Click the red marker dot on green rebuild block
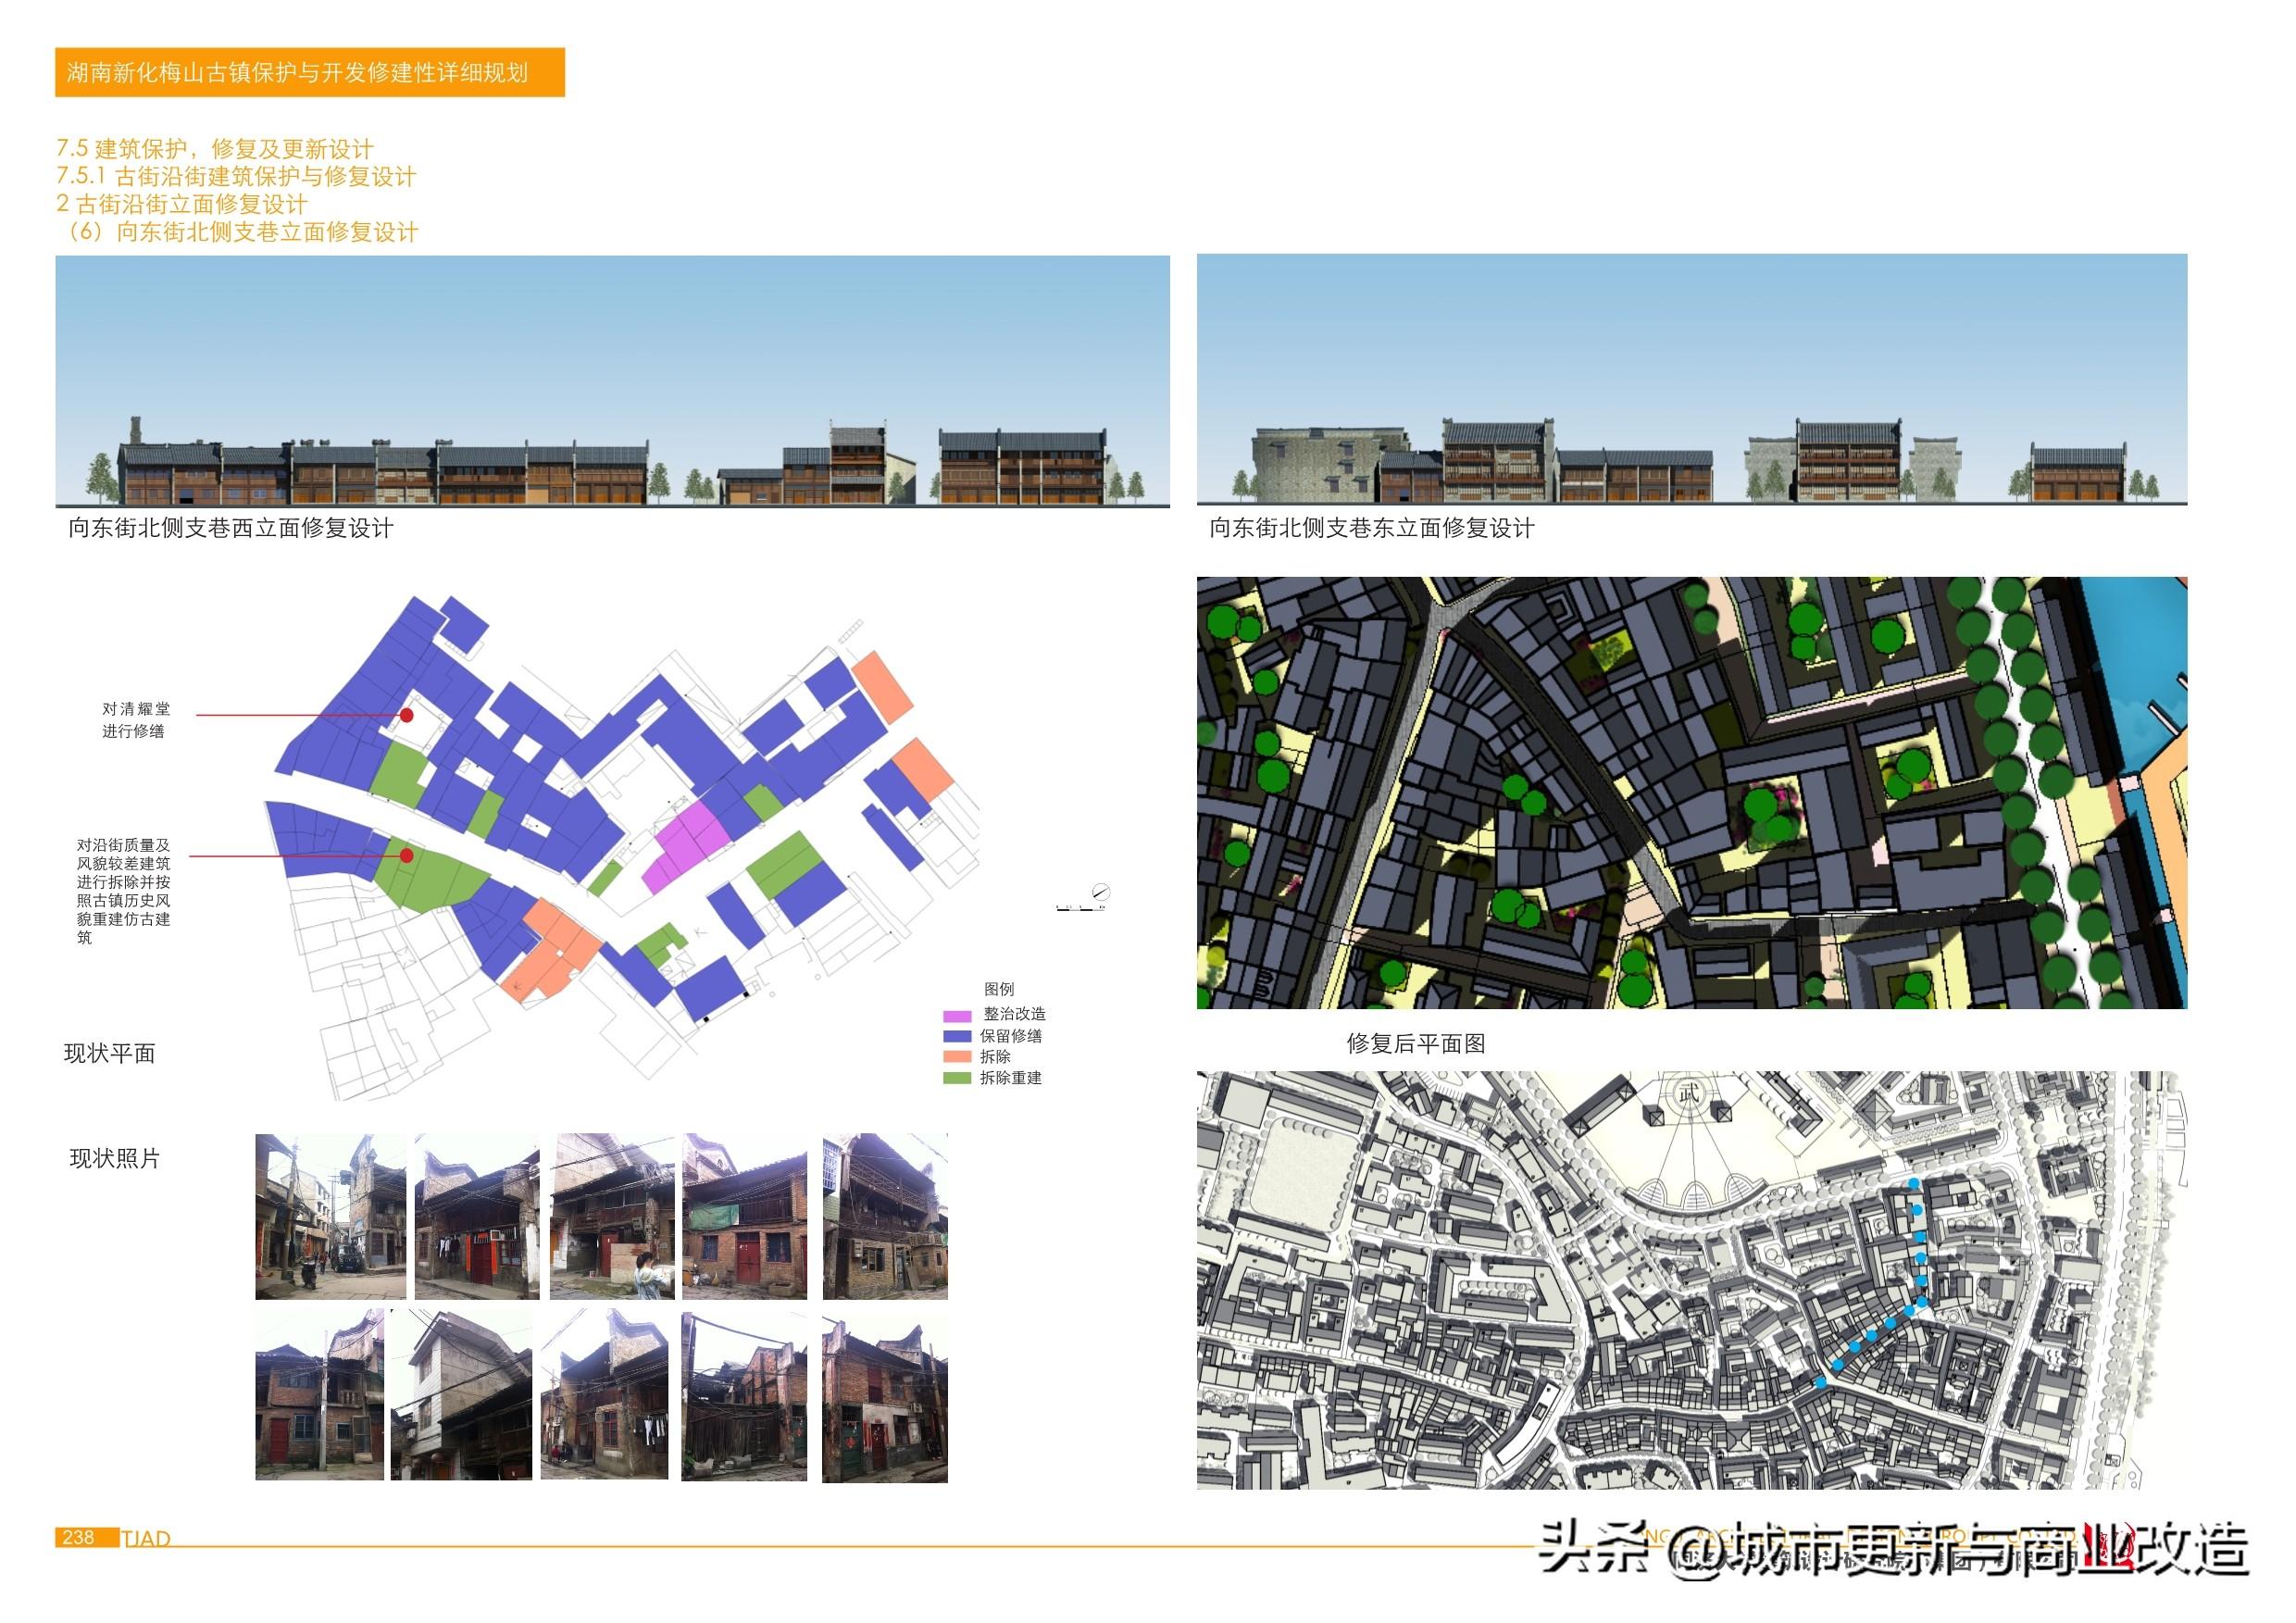2296x1623 pixels. coord(407,855)
